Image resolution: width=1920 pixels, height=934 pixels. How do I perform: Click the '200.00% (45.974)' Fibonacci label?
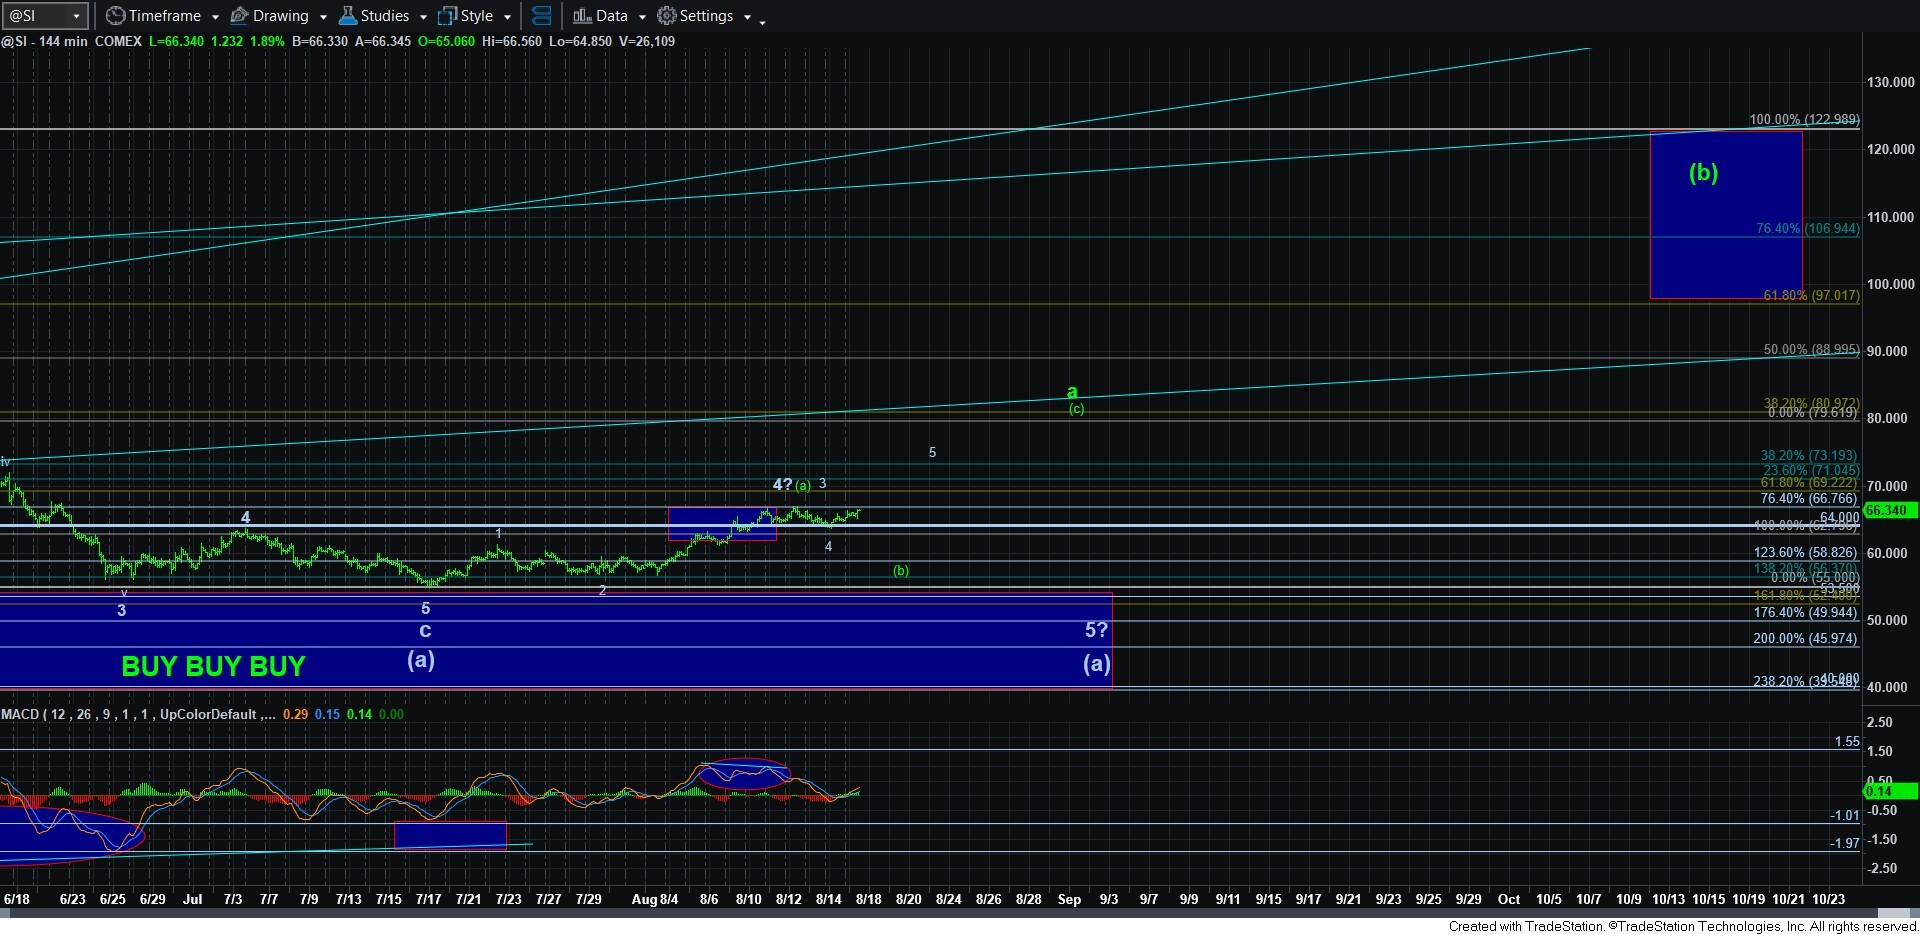[x=1805, y=638]
